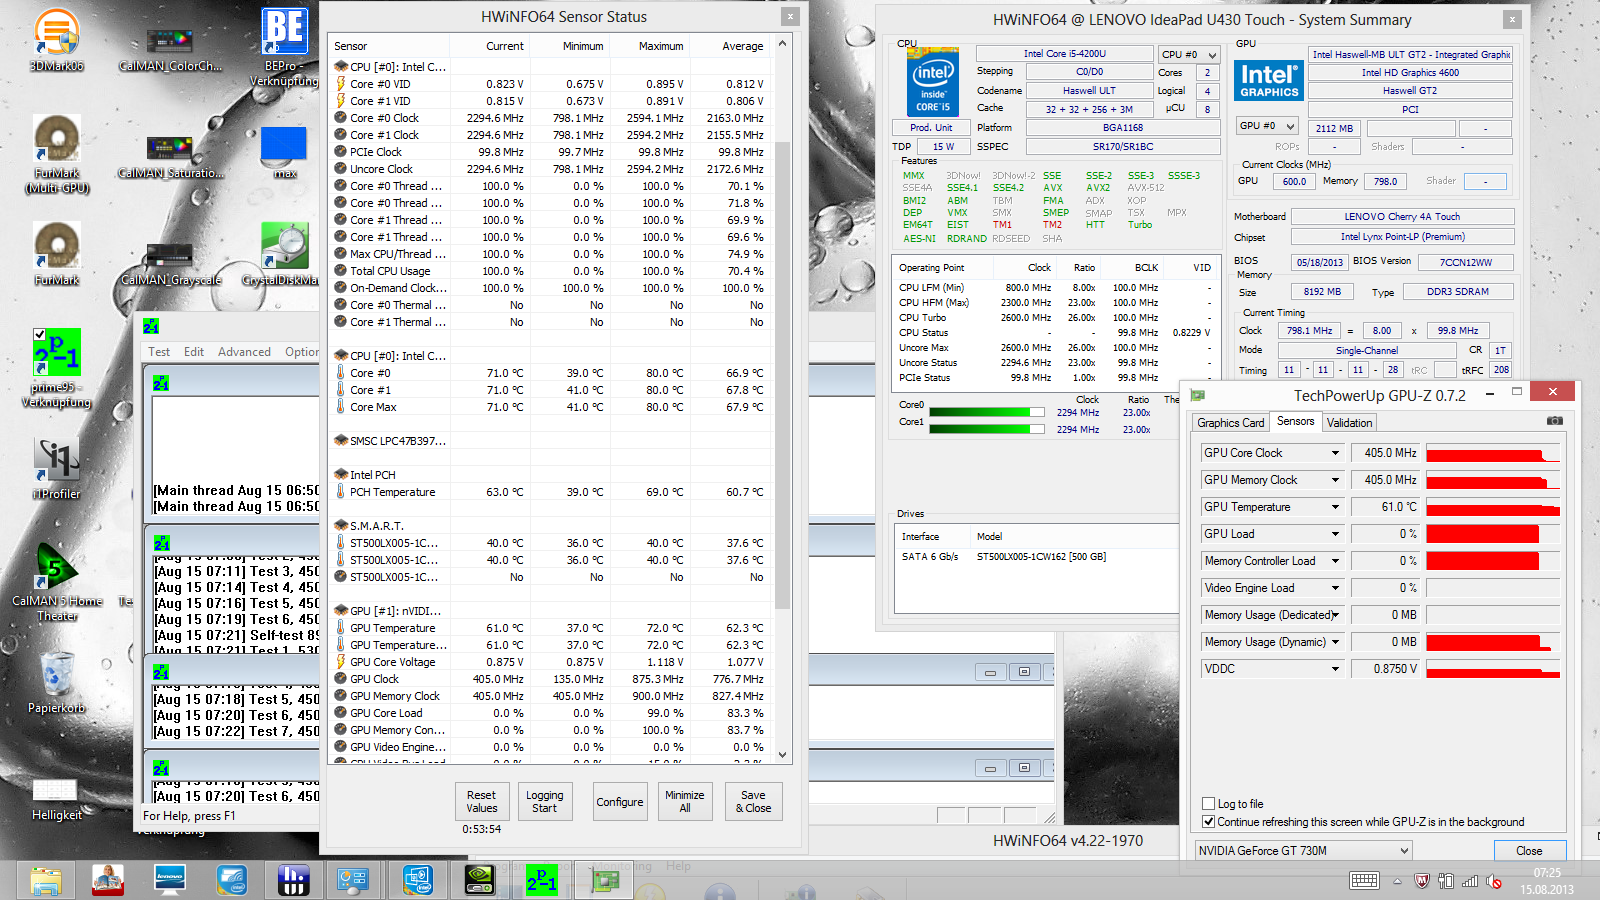1600x900 pixels.
Task: Click the Logging Start button
Action: click(x=544, y=802)
